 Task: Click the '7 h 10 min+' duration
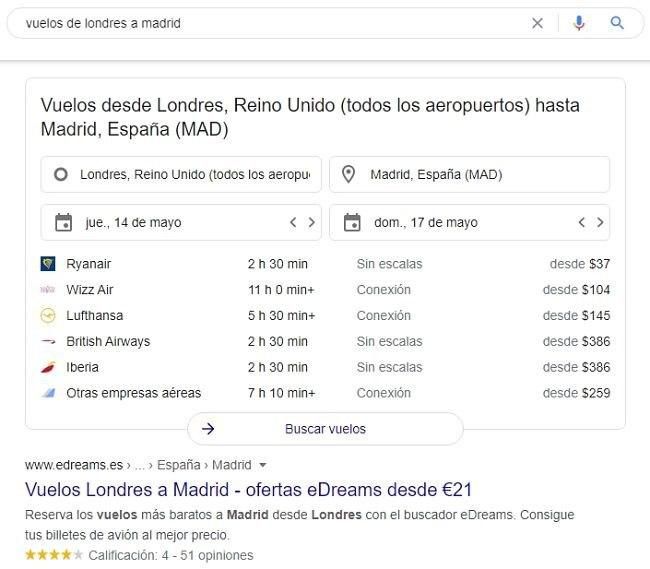click(281, 393)
